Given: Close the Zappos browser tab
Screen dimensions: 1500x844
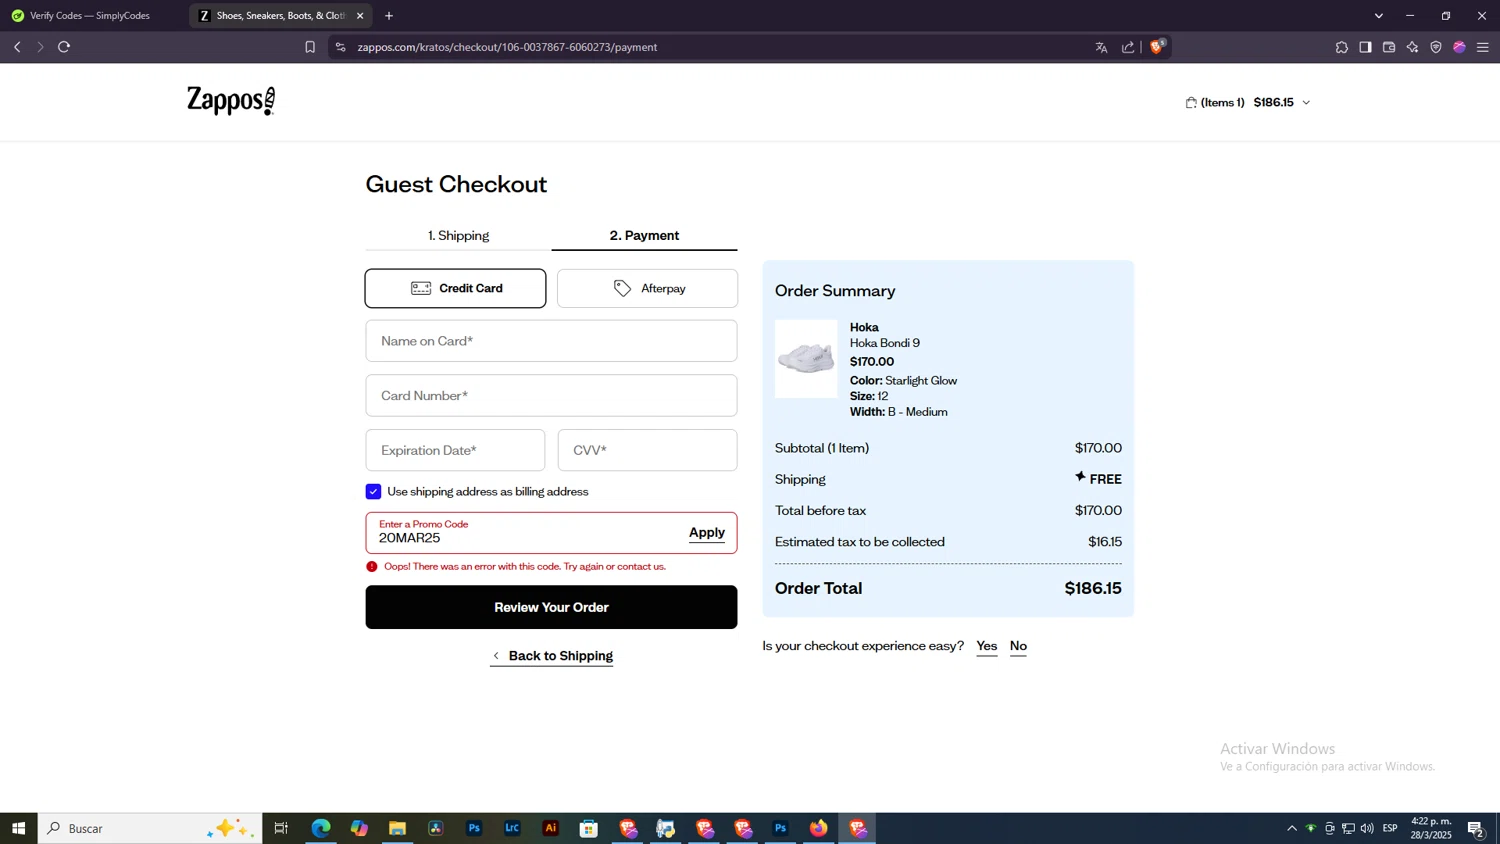Looking at the screenshot, I should (360, 16).
